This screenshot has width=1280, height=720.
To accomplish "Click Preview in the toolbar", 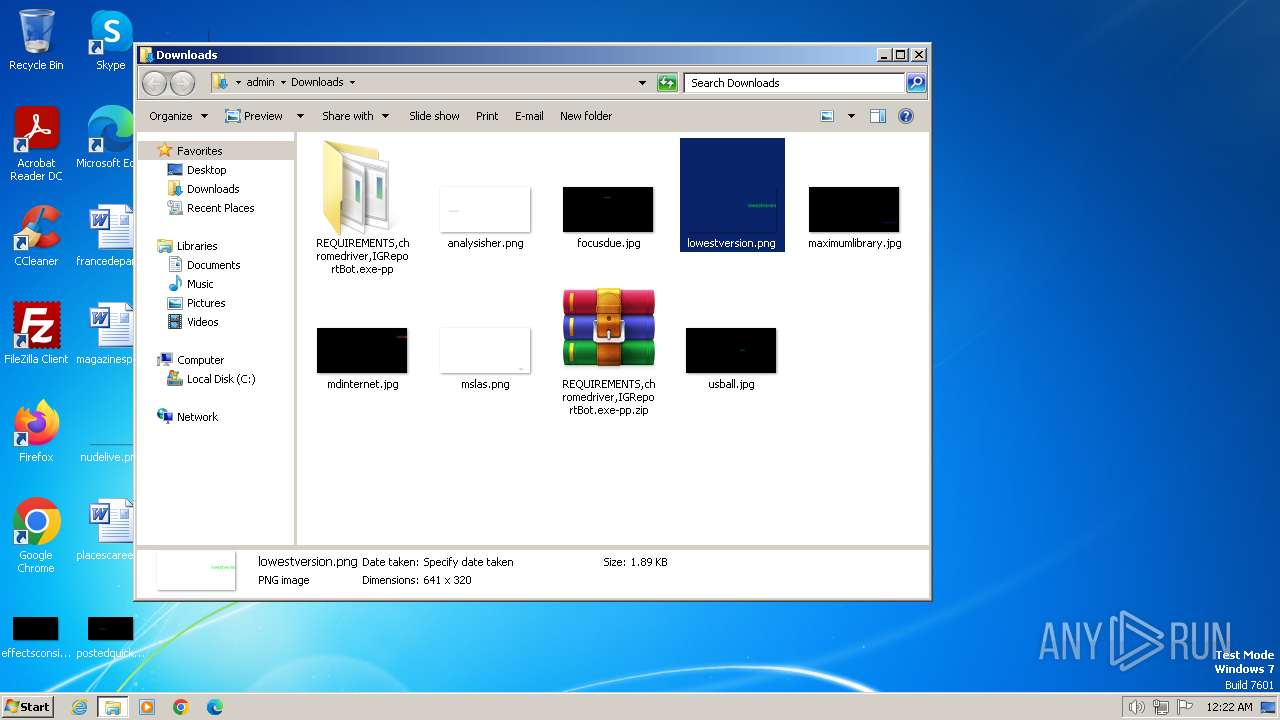I will (254, 116).
